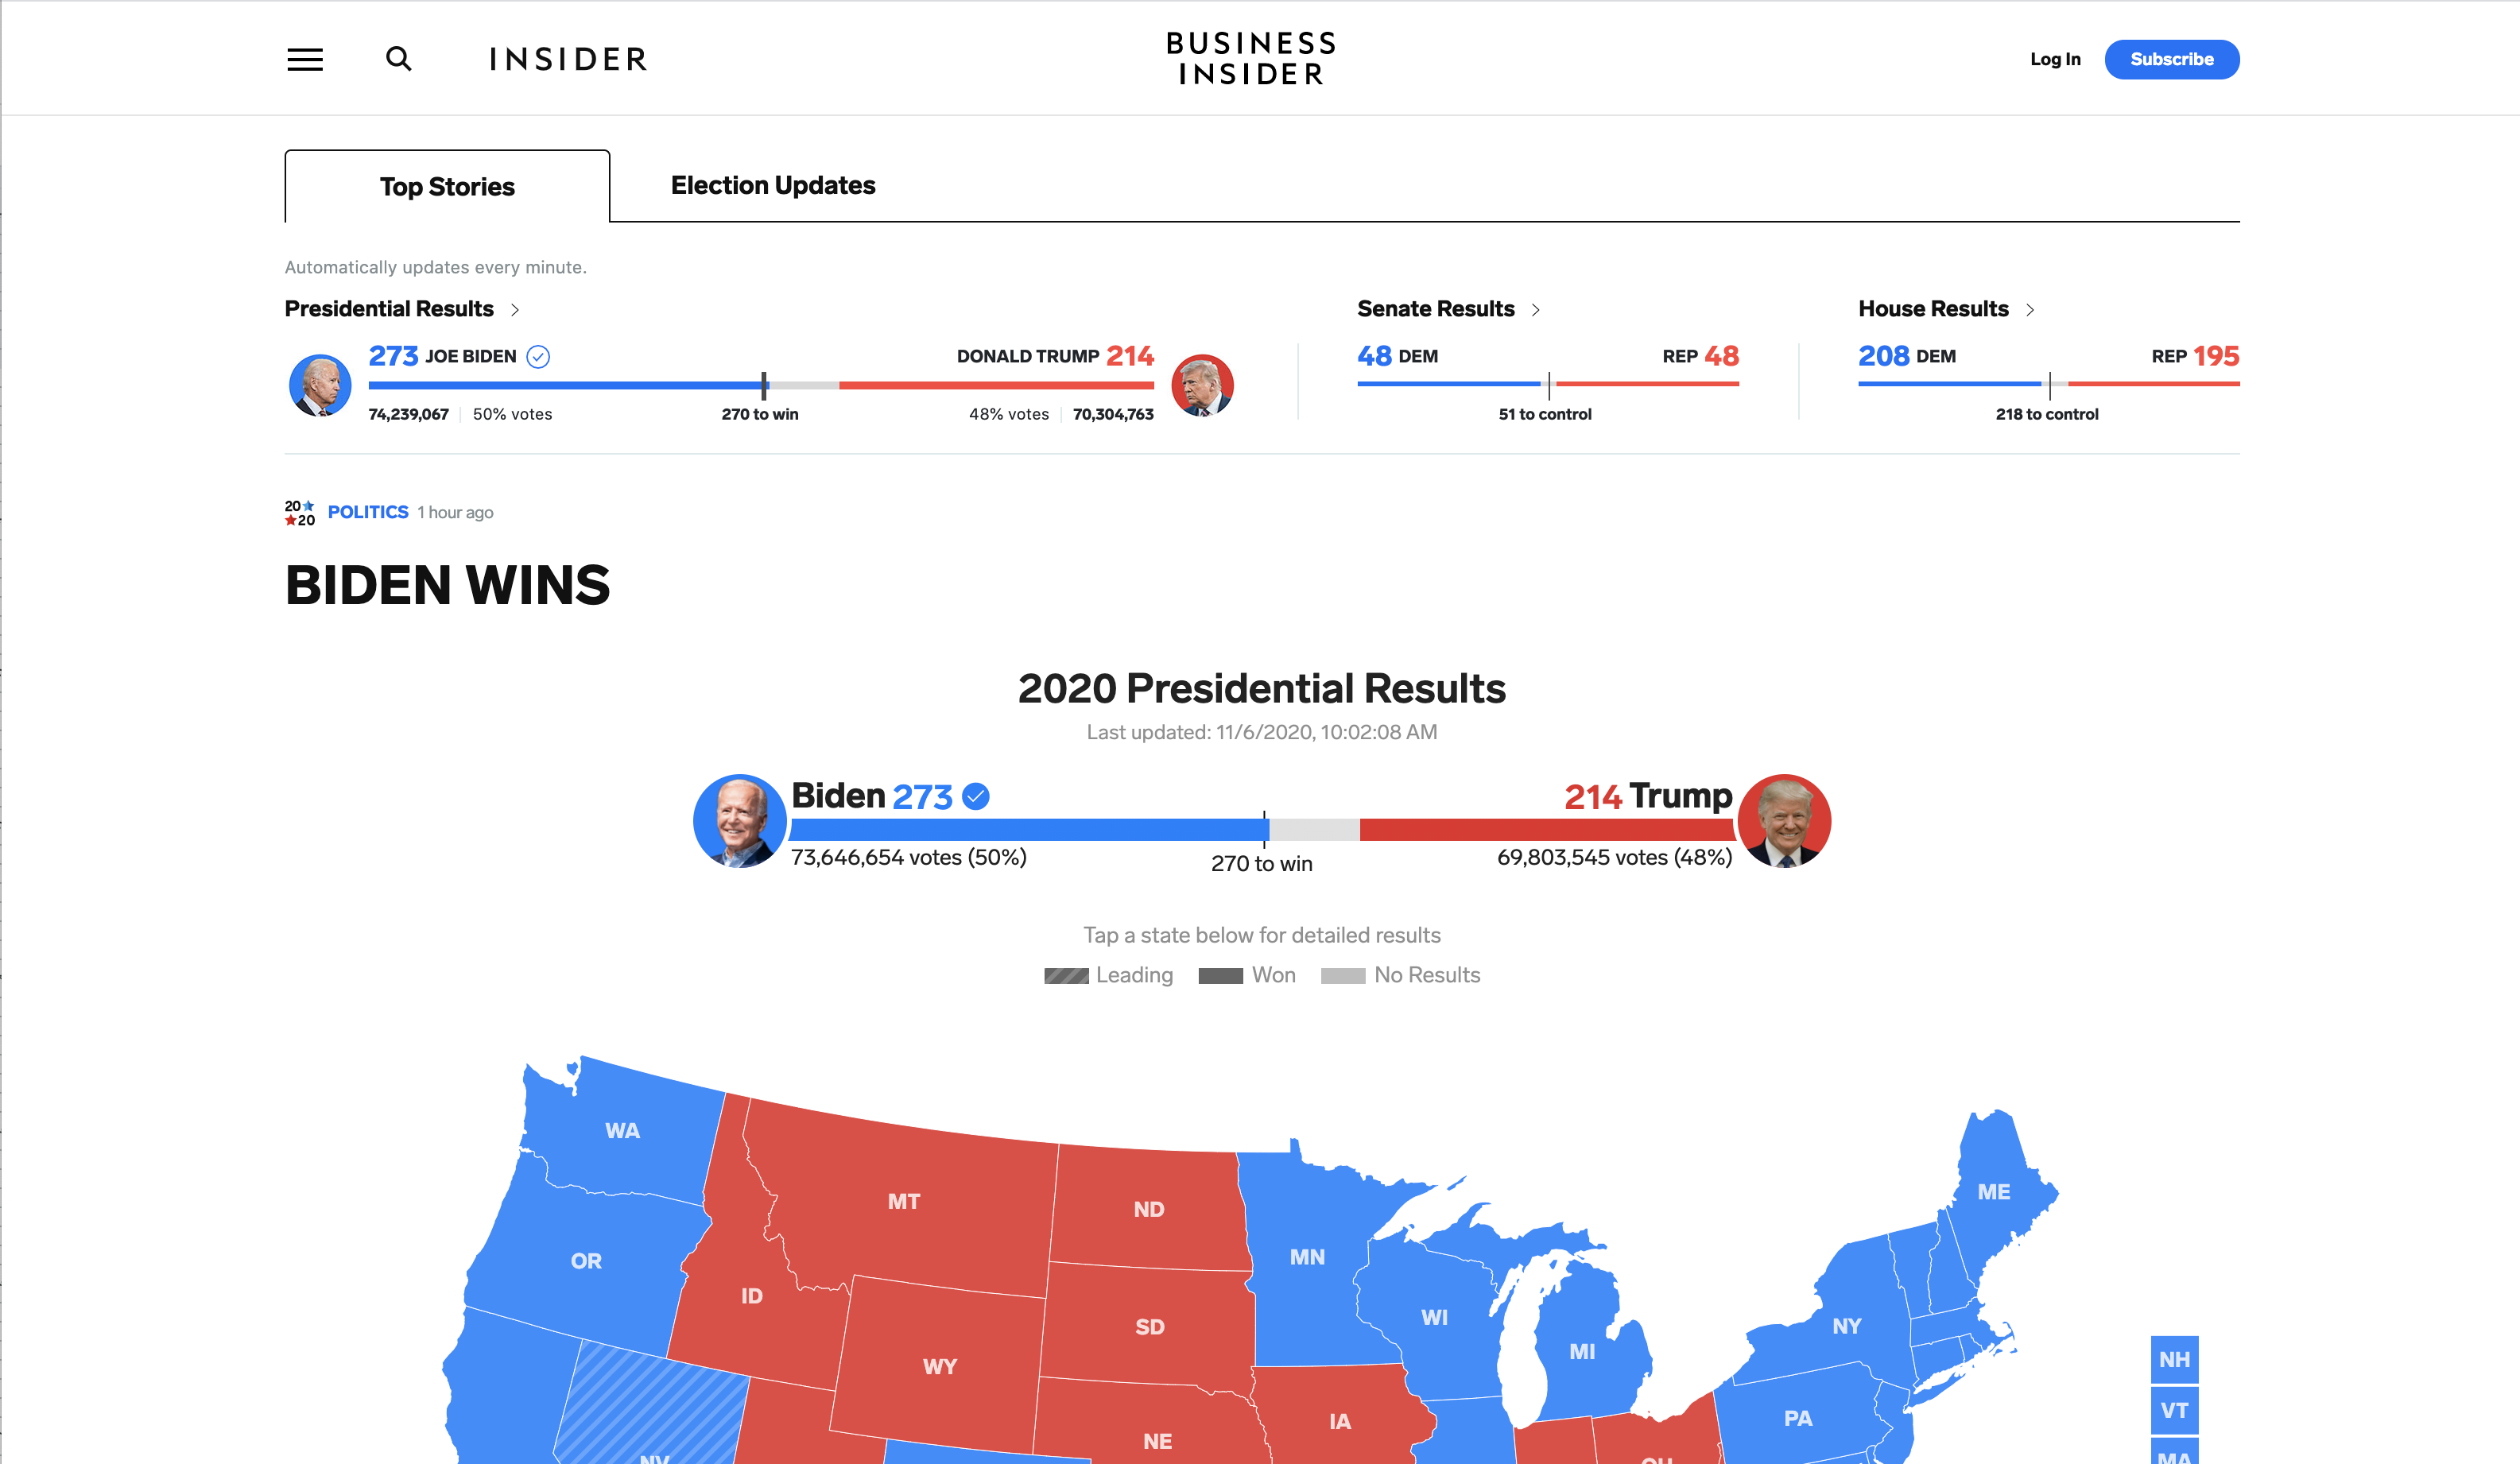Expand Senate Results via its chevron
Screen dimensions: 2520x1464
pyautogui.click(x=1535, y=310)
